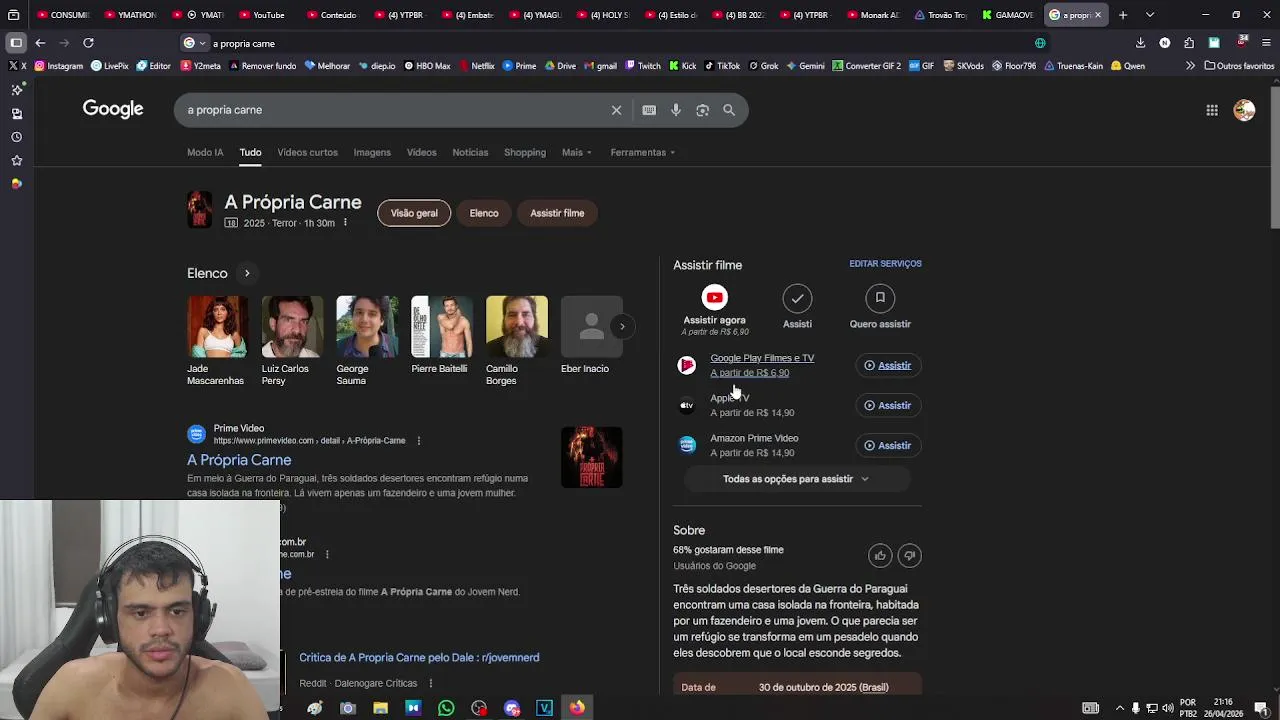Select the Visão geral chip
Image resolution: width=1280 pixels, height=720 pixels.
pyautogui.click(x=414, y=213)
